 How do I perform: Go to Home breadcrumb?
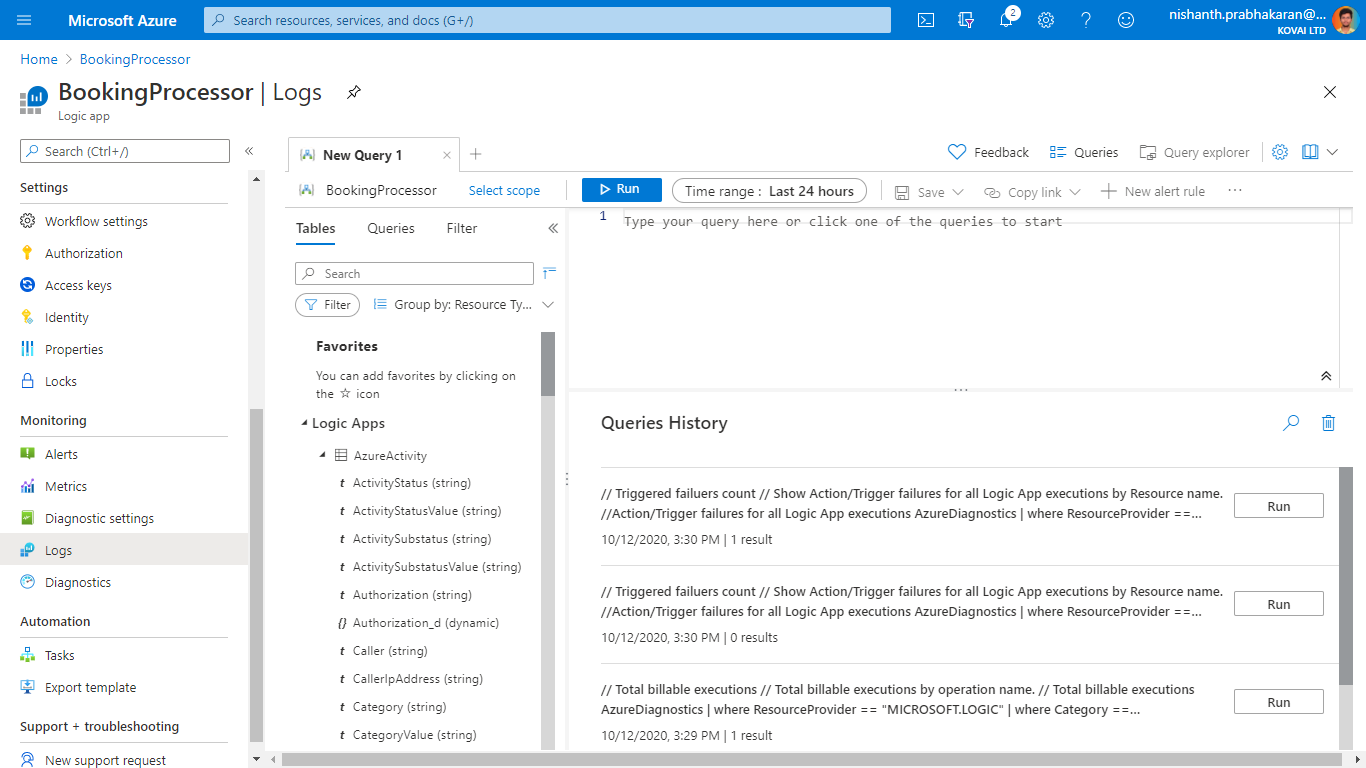click(39, 59)
